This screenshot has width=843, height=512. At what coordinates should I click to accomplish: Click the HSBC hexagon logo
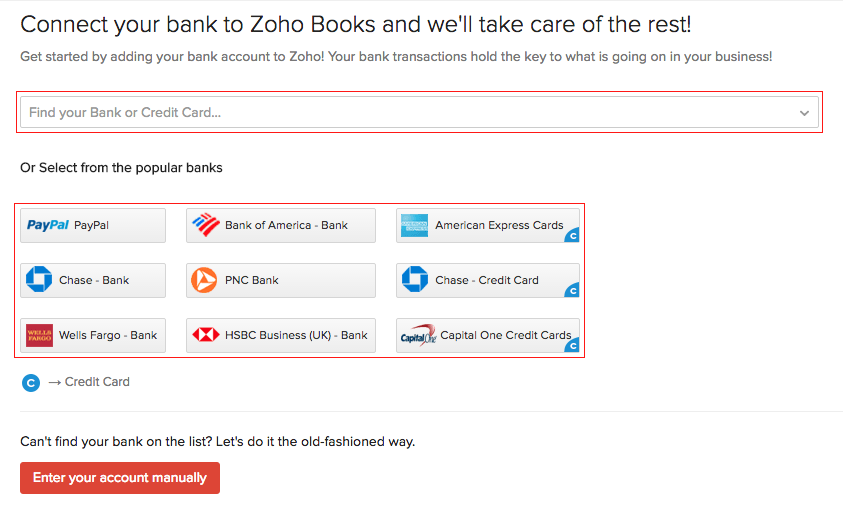point(205,335)
